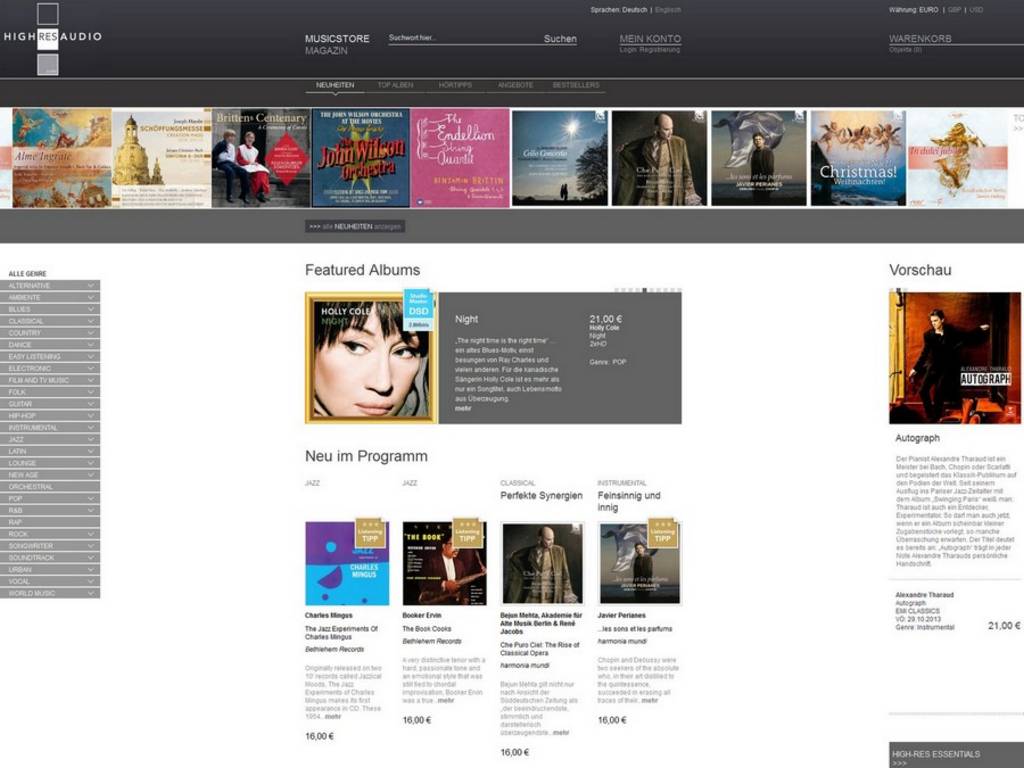Viewport: 1024px width, 768px height.
Task: Click the Perfekte Synergien heading
Action: [x=541, y=496]
